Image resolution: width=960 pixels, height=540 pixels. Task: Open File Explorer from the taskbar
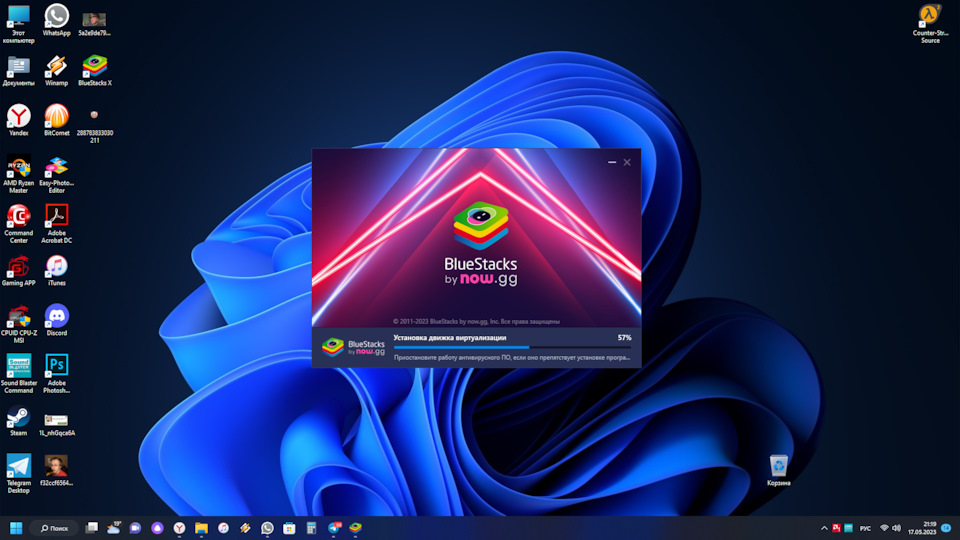click(201, 528)
